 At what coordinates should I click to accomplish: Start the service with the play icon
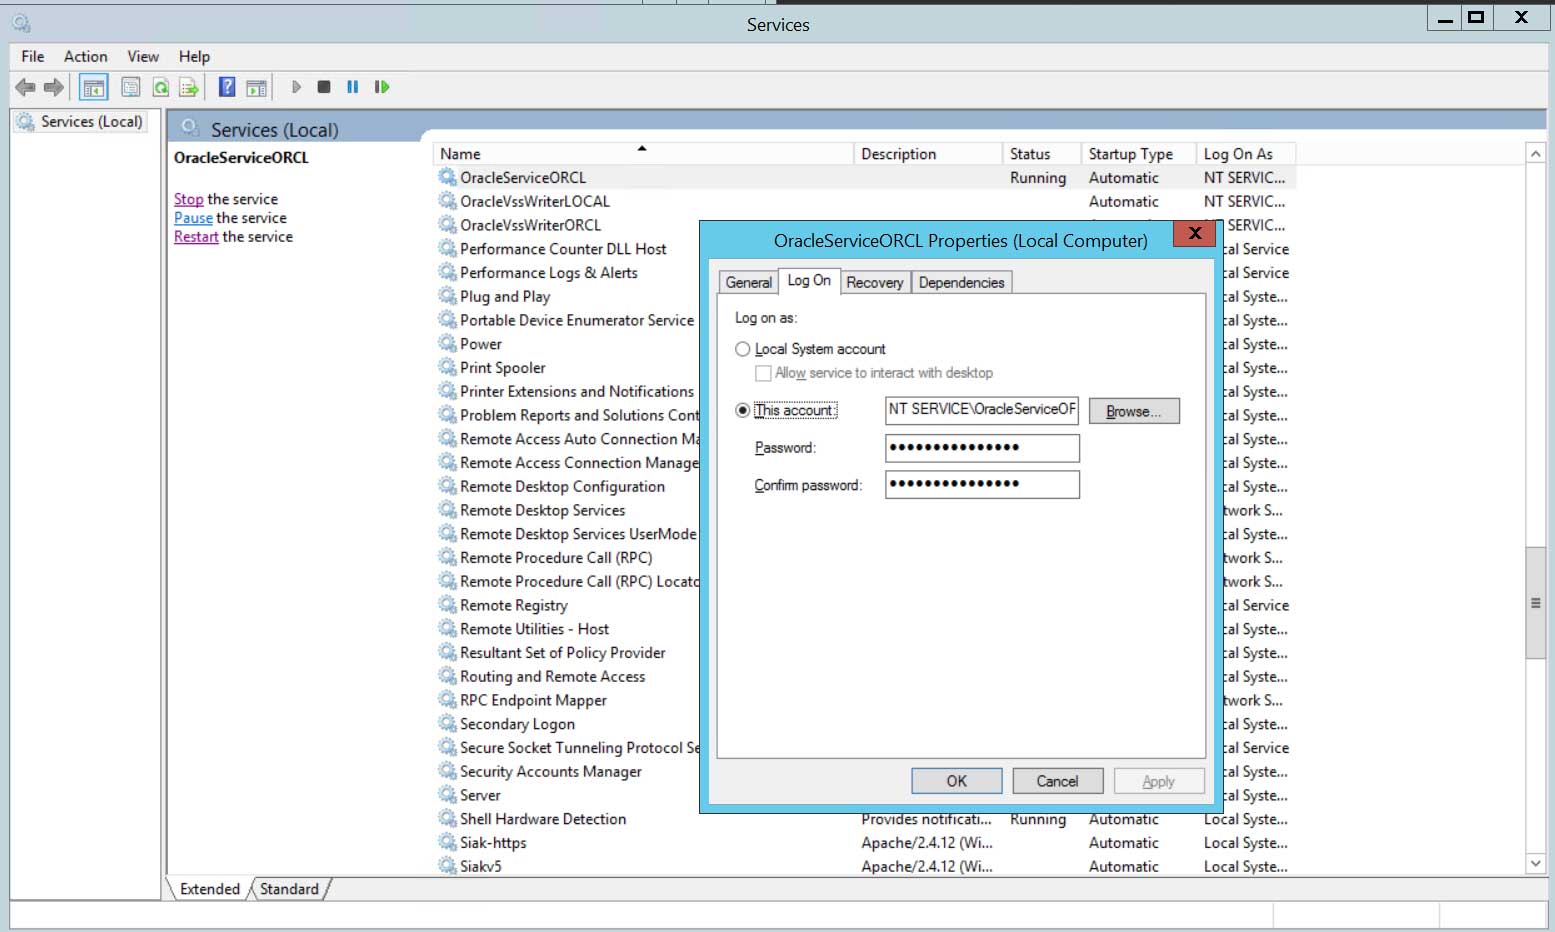[x=296, y=87]
